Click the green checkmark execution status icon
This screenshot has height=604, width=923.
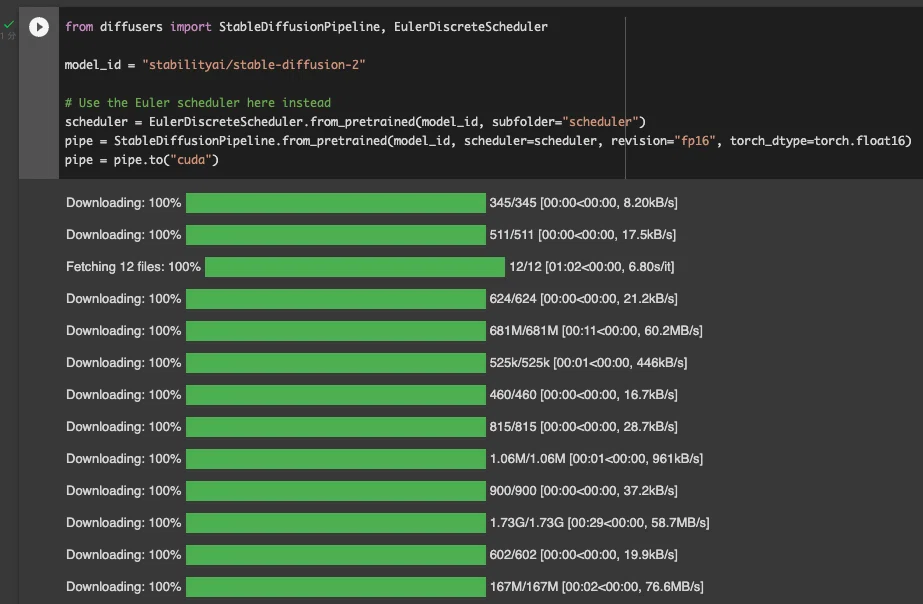tap(9, 25)
